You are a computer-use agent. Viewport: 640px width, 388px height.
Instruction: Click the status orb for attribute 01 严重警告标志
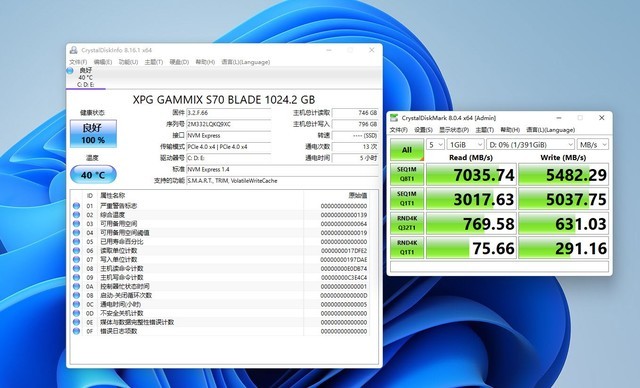76,206
